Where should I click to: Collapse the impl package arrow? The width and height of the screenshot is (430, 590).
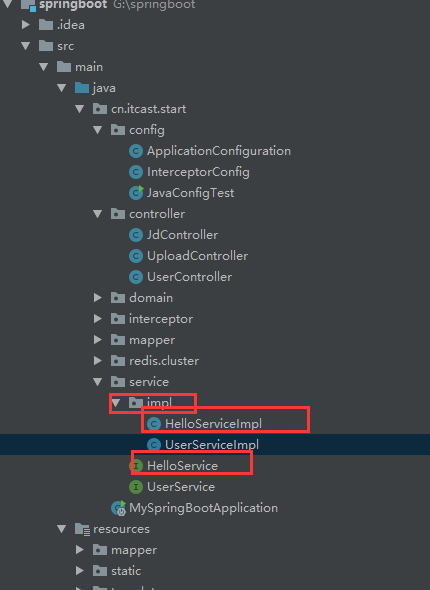[116, 403]
